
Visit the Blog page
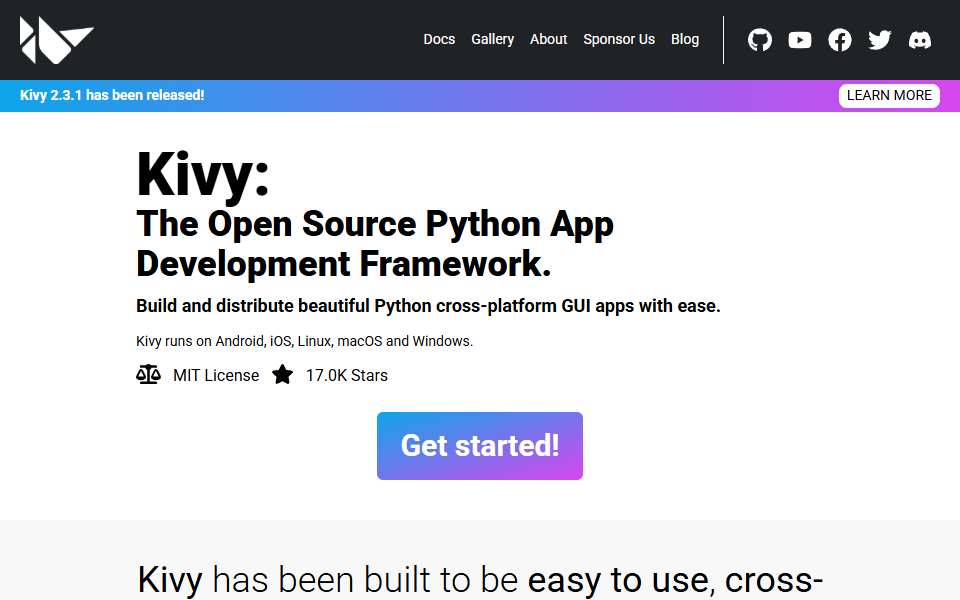coord(684,39)
